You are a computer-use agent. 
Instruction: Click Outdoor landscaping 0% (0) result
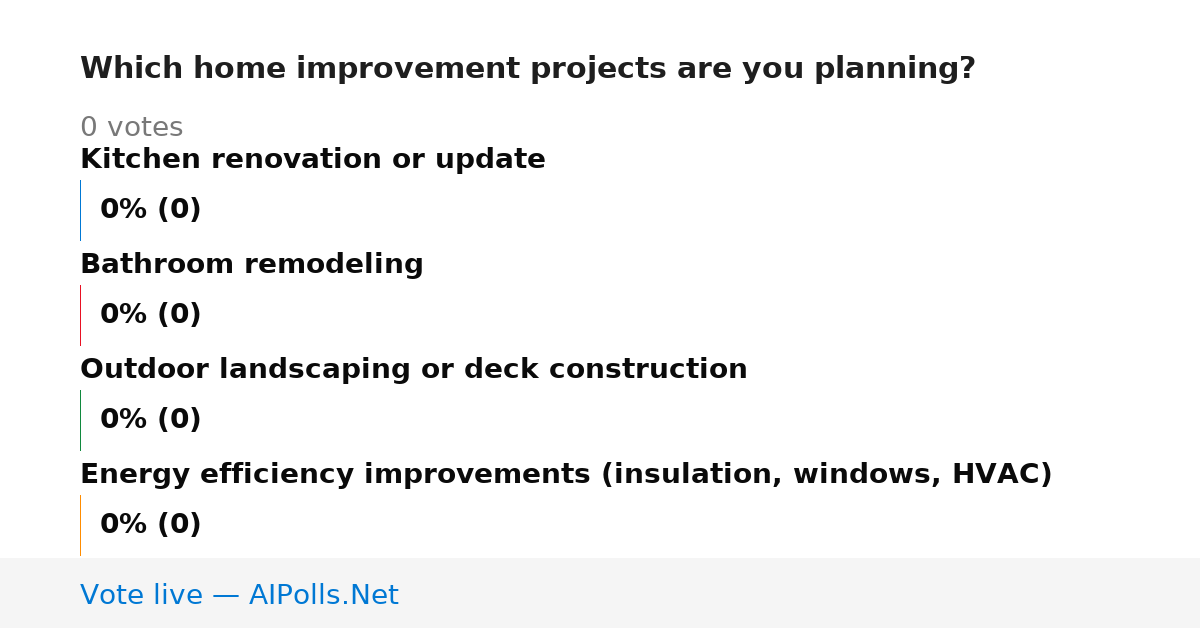click(x=151, y=420)
